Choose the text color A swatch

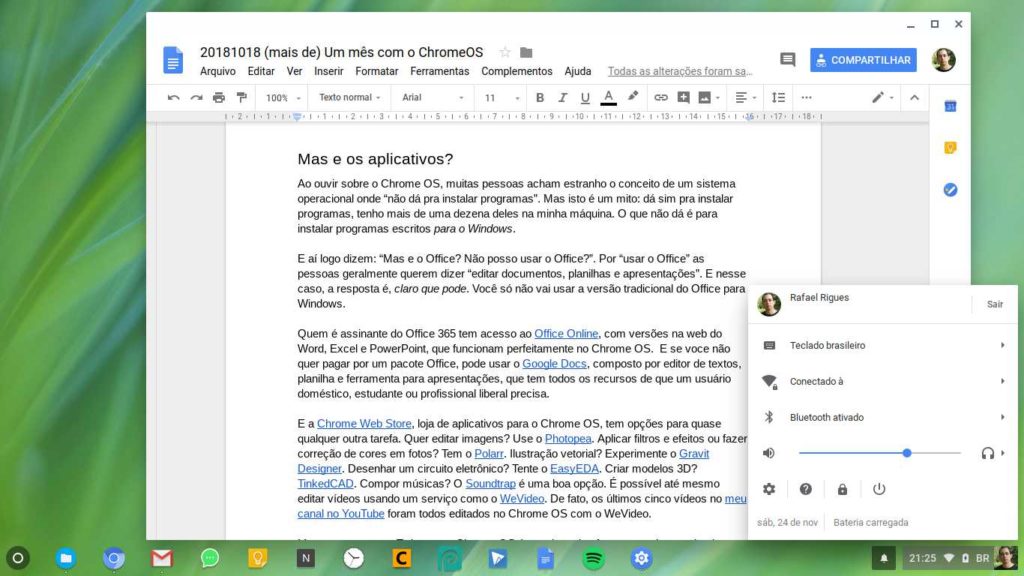608,98
